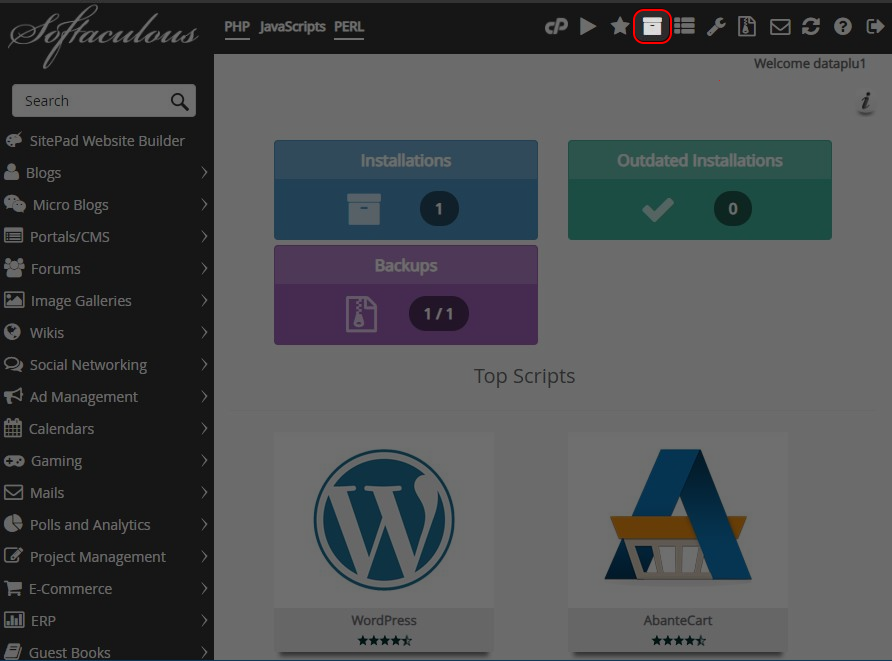Click the sync refresh icon
Viewport: 892px width, 661px height.
811,27
